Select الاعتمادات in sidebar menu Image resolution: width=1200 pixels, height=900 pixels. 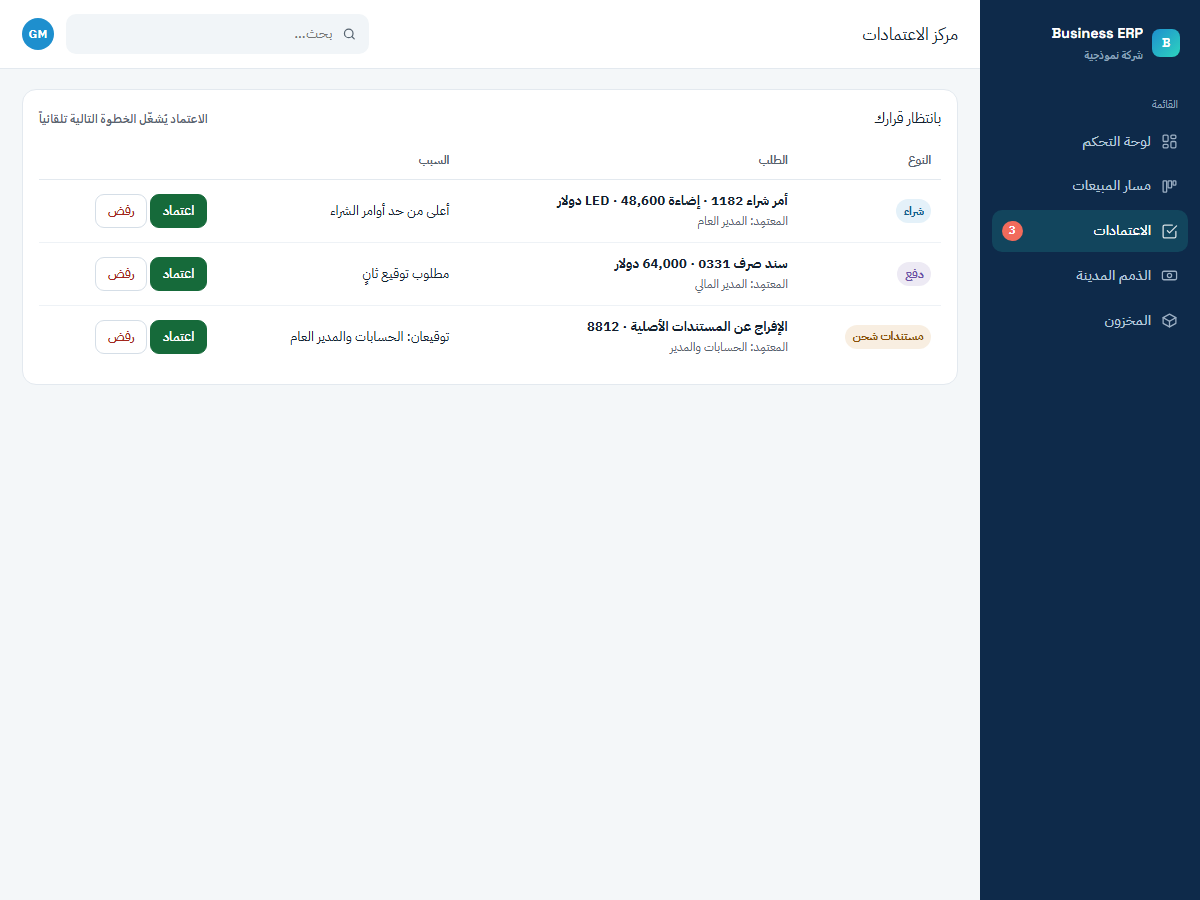coord(1090,231)
